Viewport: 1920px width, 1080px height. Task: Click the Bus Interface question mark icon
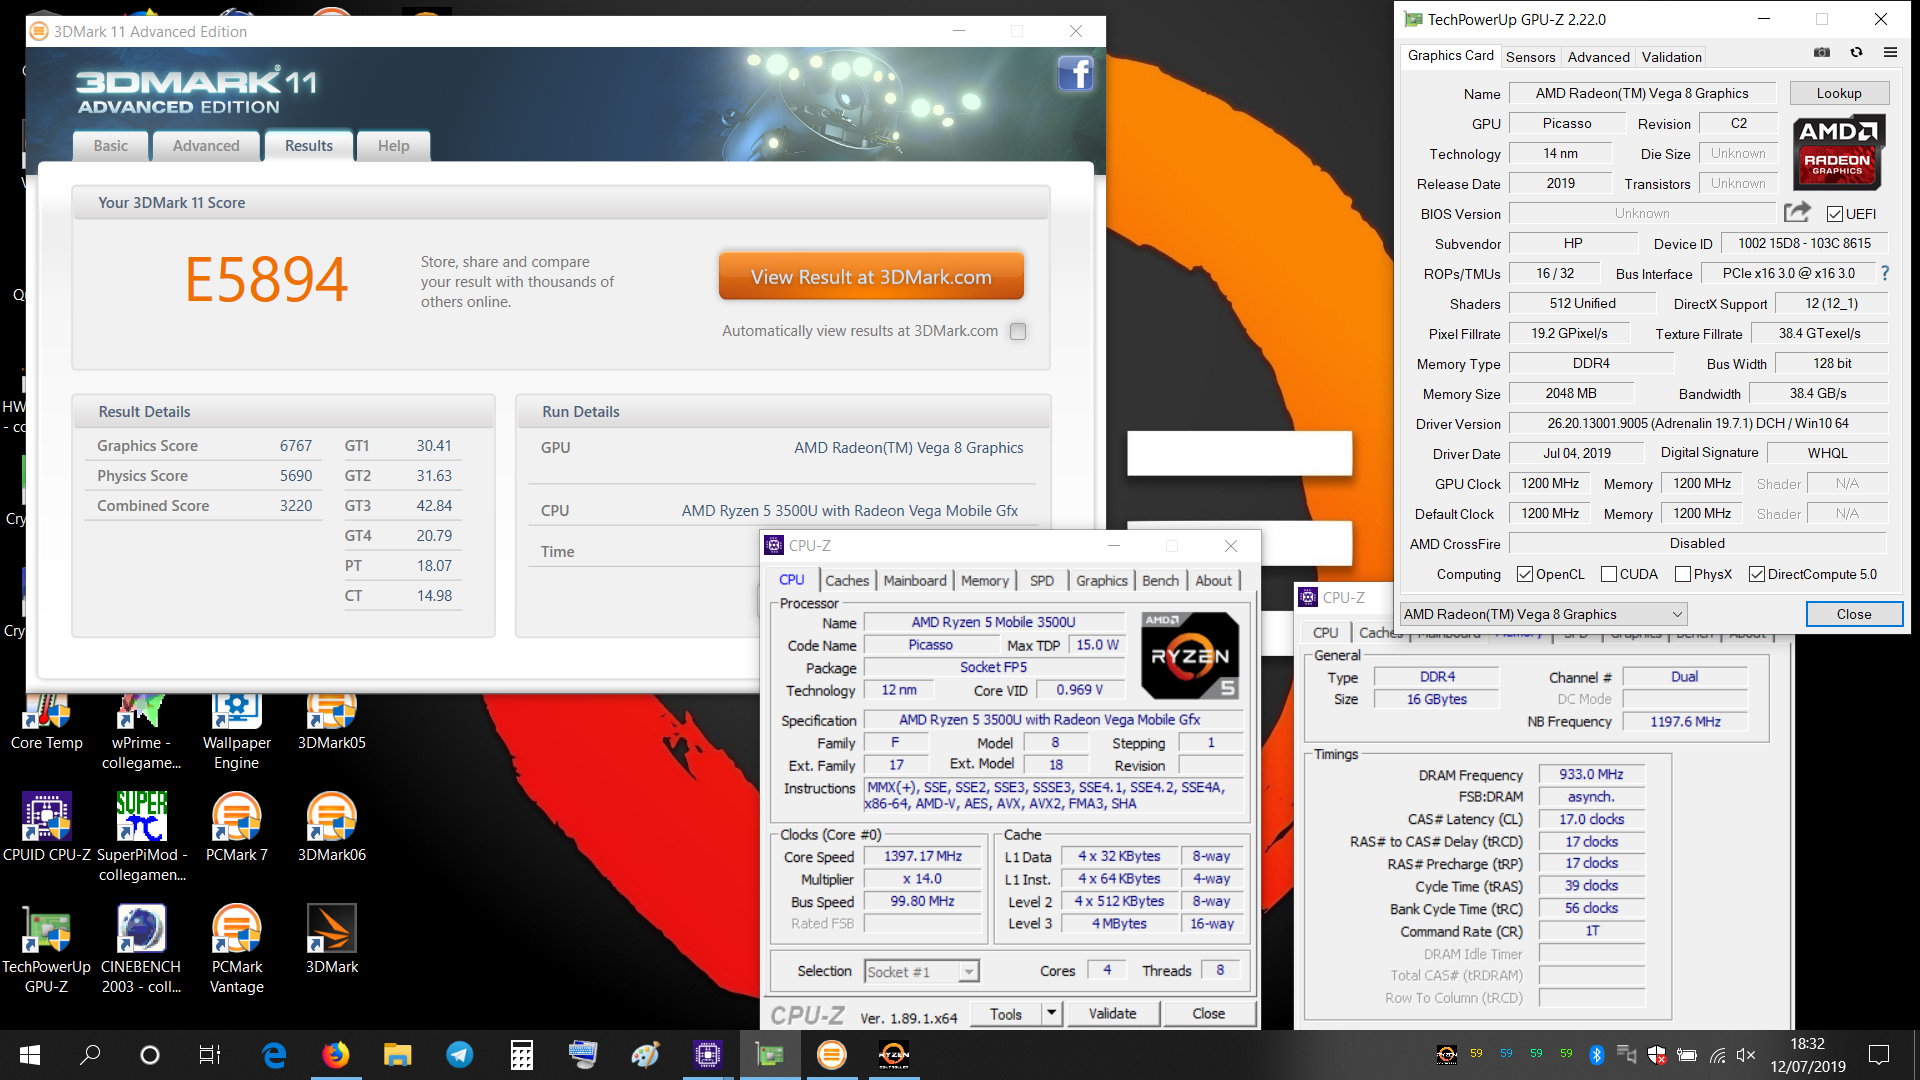pos(1884,273)
